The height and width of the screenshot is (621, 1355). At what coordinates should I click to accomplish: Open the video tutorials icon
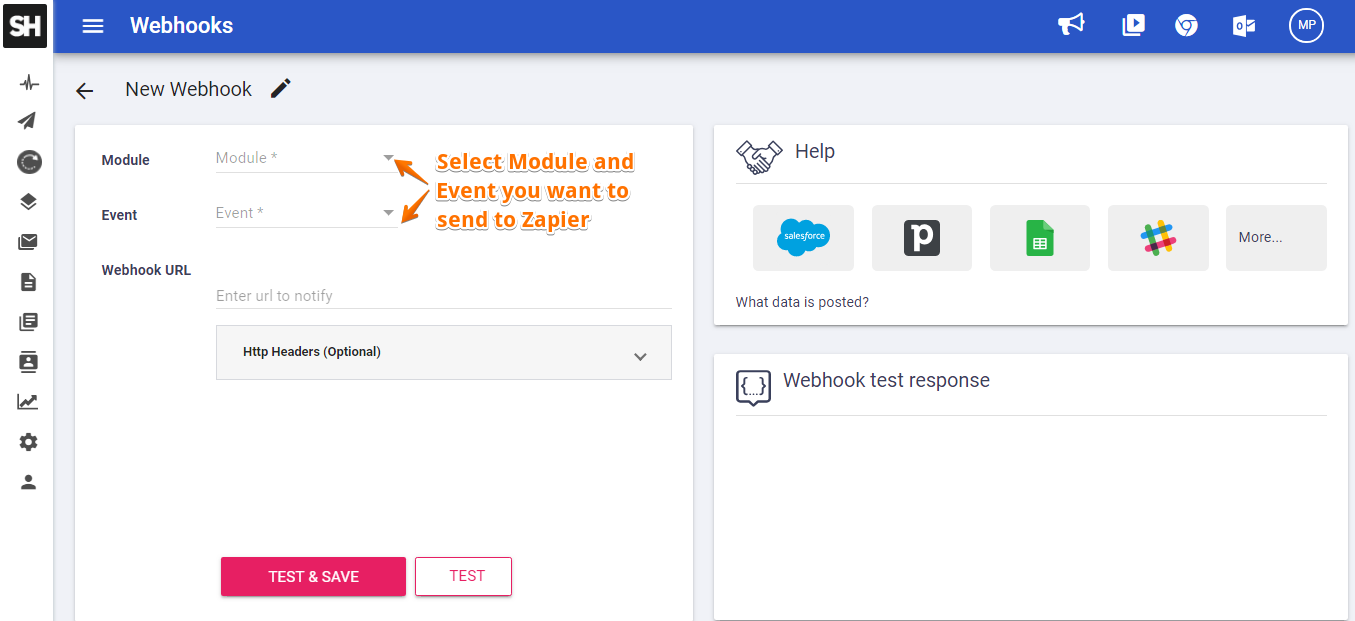1133,25
